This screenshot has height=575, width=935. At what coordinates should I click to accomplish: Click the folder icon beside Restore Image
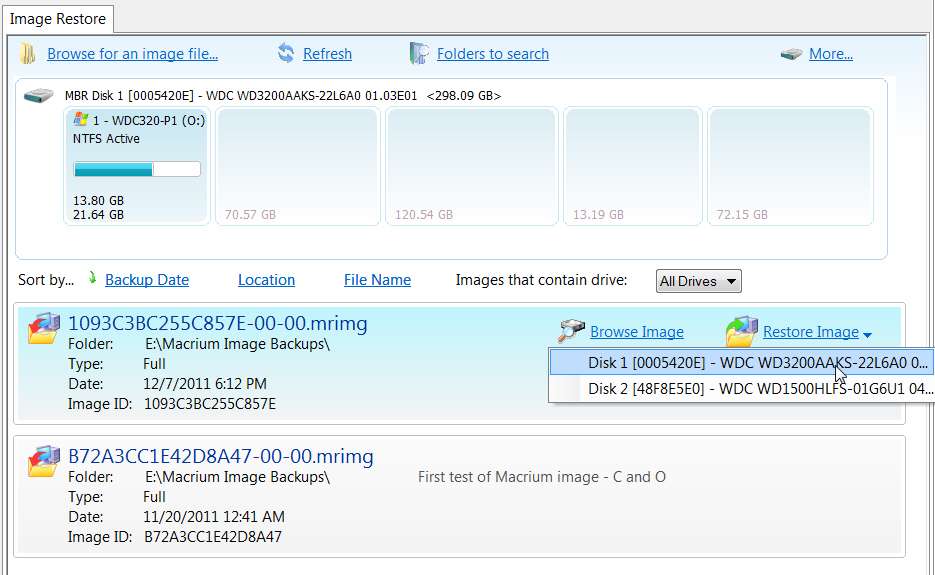click(x=742, y=331)
